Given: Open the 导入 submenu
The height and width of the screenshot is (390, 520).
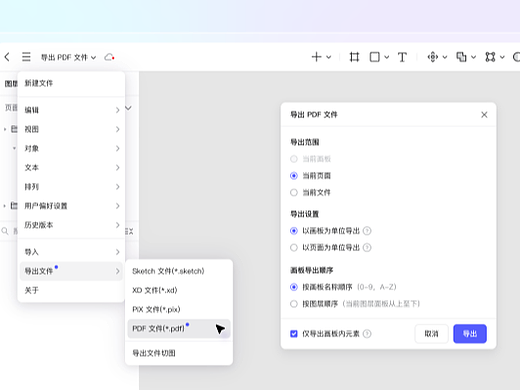Looking at the screenshot, I should point(71,252).
